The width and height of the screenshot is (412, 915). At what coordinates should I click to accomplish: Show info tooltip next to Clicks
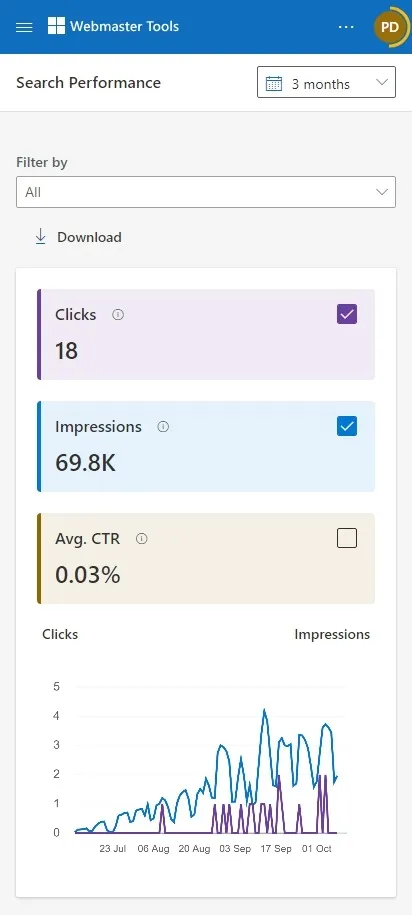click(118, 315)
